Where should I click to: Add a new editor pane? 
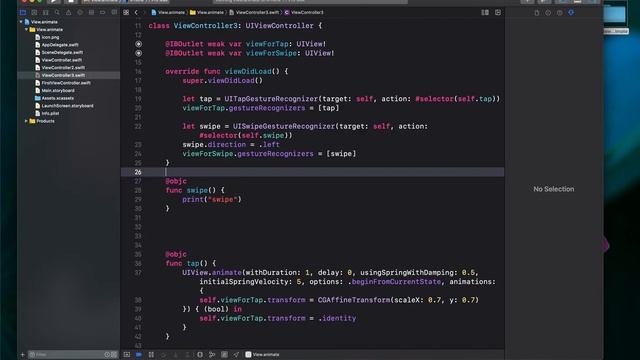click(498, 13)
